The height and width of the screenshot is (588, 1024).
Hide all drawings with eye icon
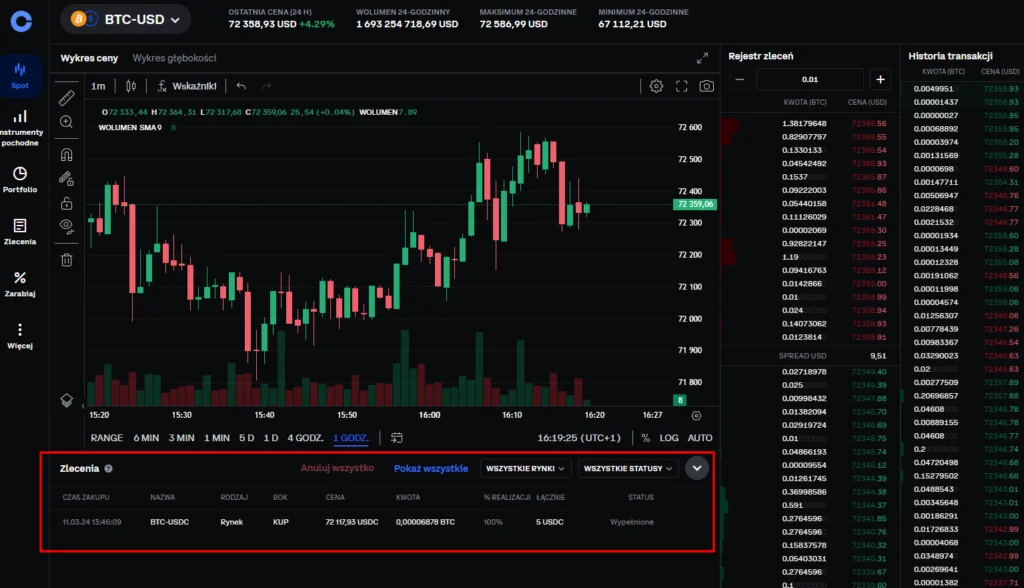tap(67, 227)
